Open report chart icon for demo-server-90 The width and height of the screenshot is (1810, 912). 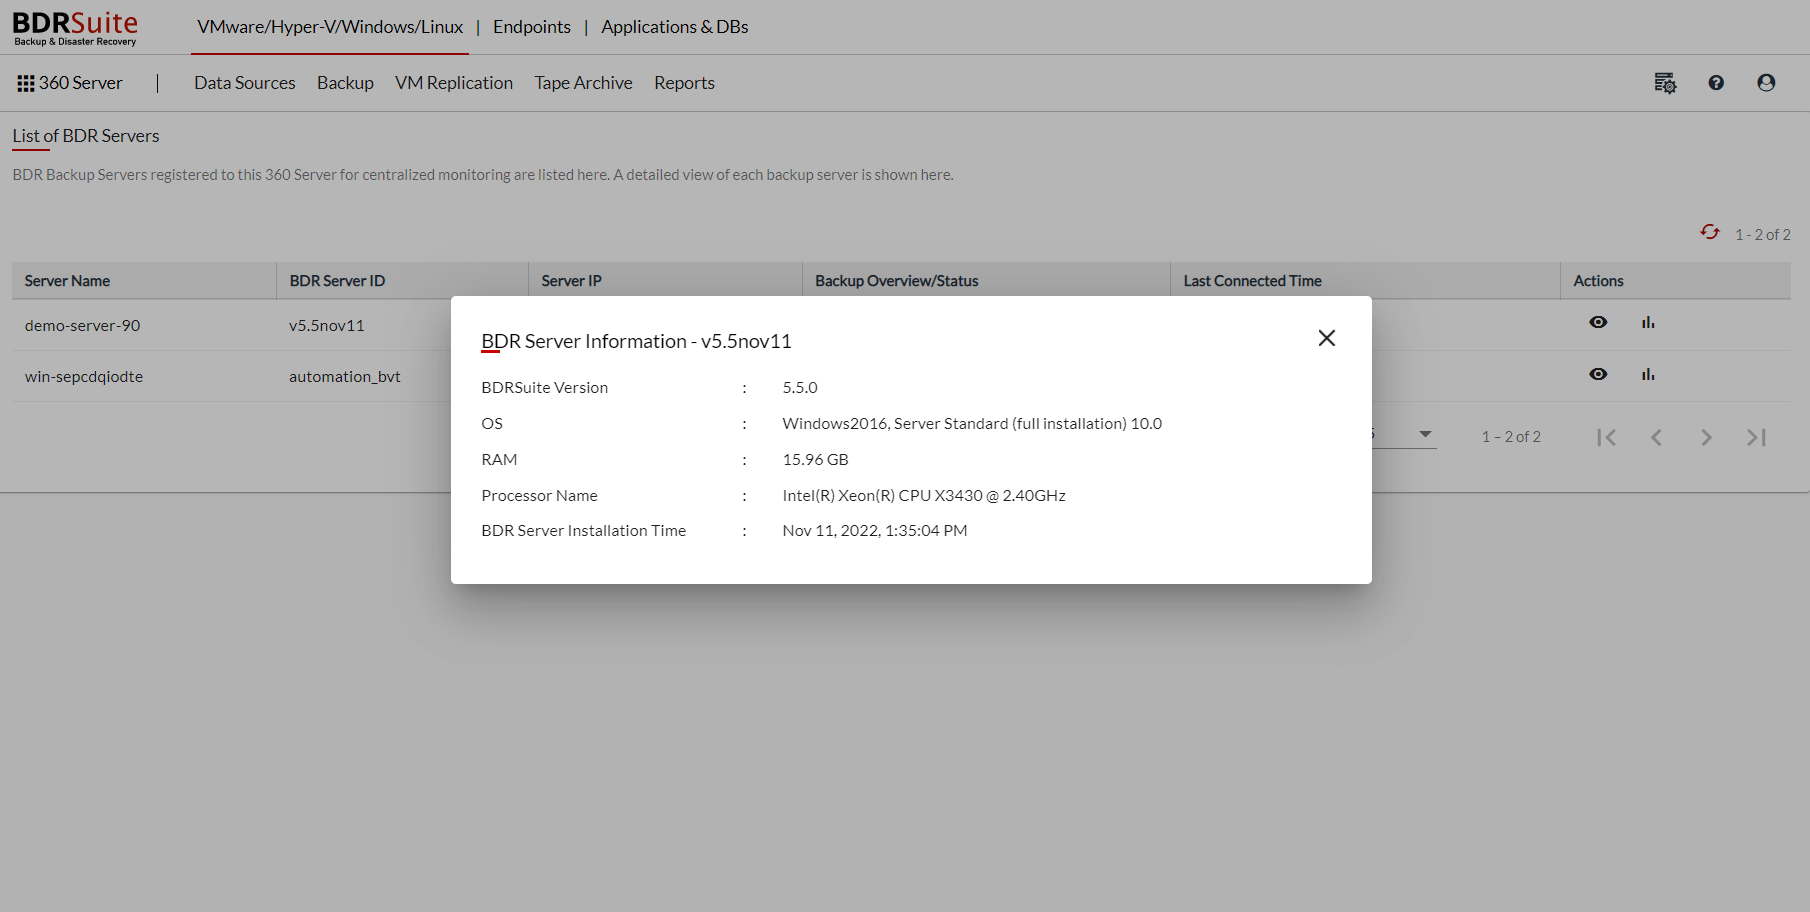[x=1648, y=322]
